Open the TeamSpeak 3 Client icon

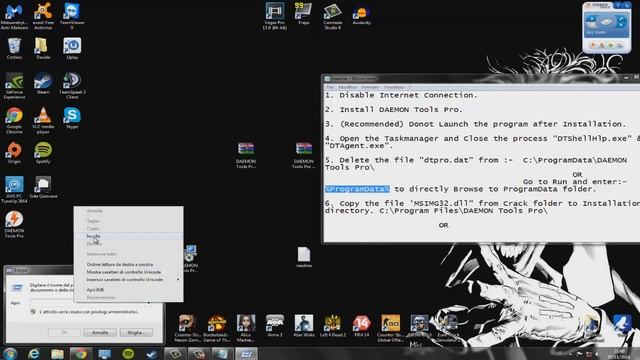coord(72,86)
